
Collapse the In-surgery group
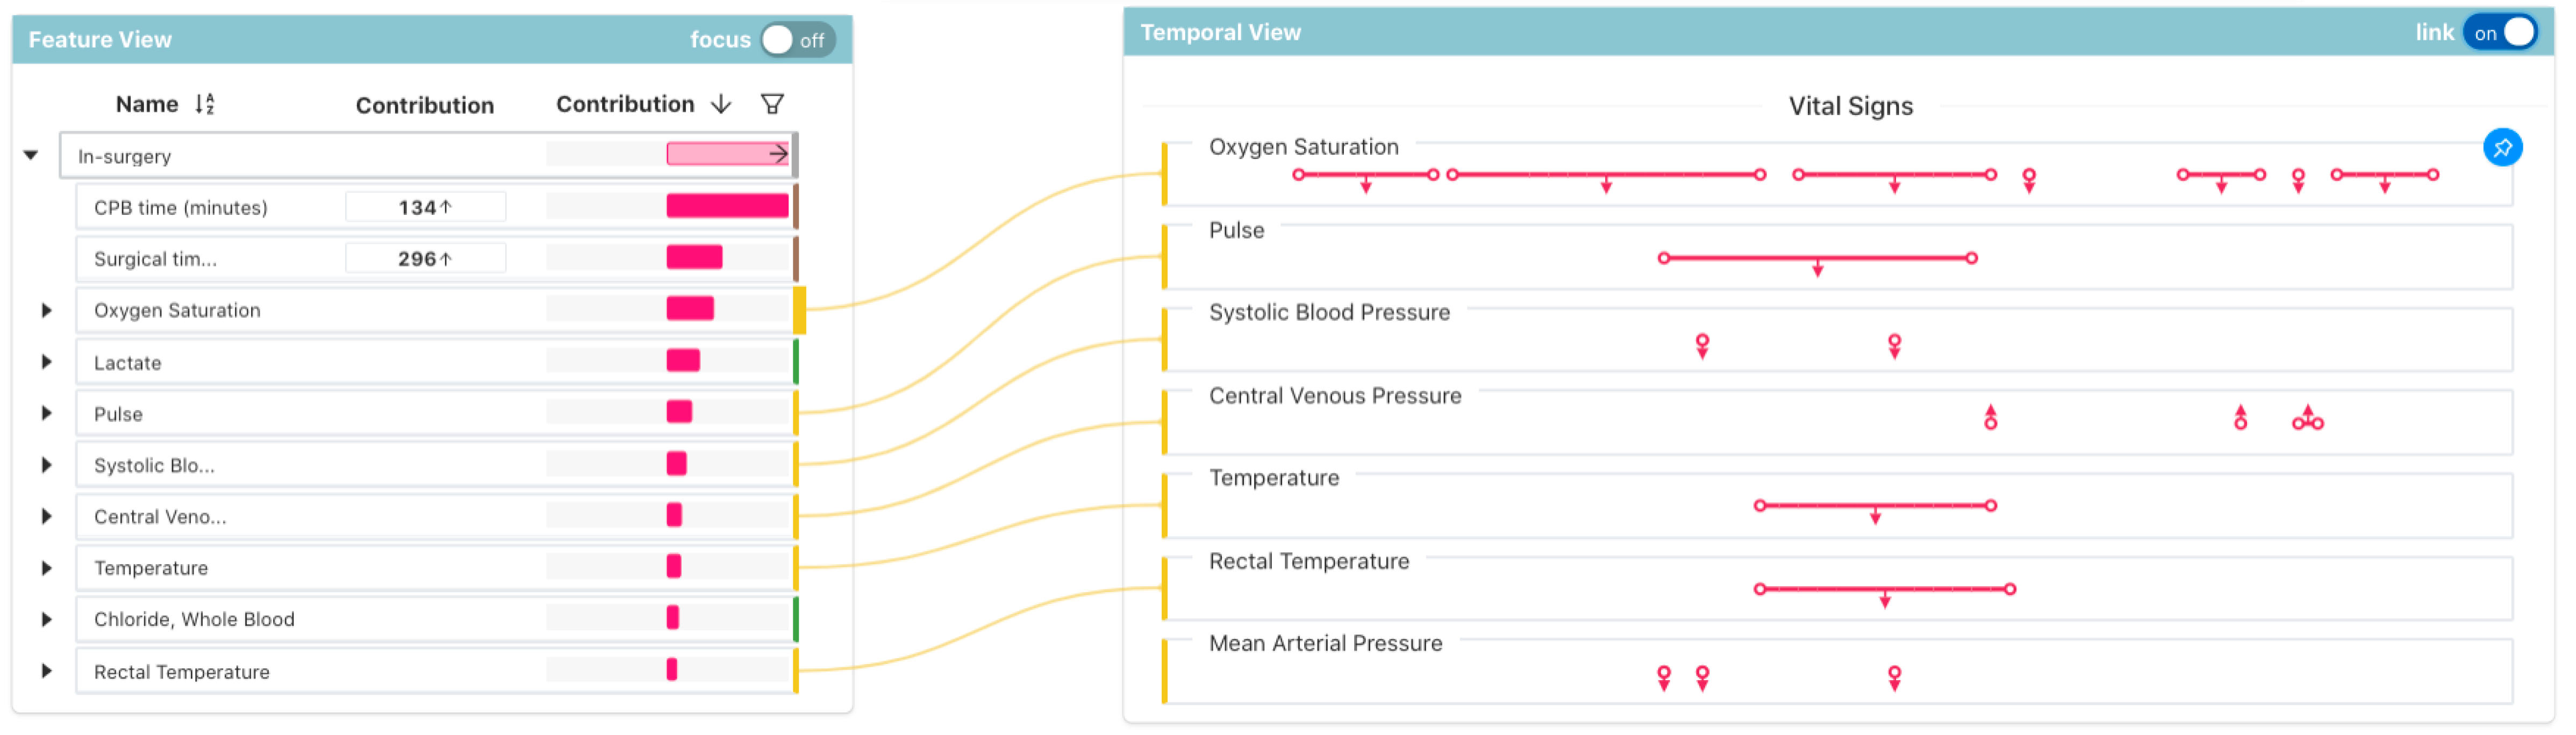(31, 155)
